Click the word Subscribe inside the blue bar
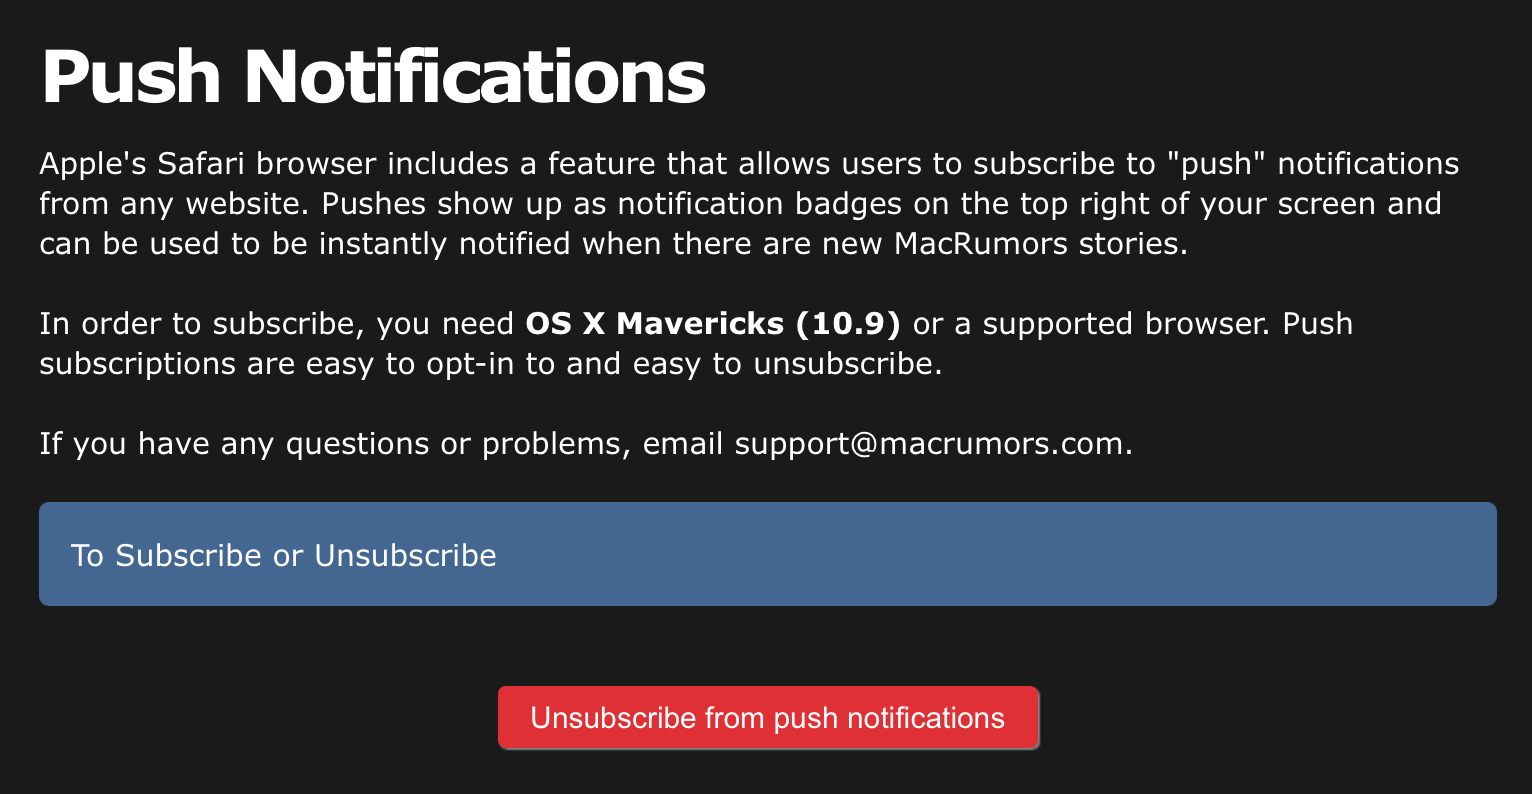The height and width of the screenshot is (794, 1532). (189, 555)
